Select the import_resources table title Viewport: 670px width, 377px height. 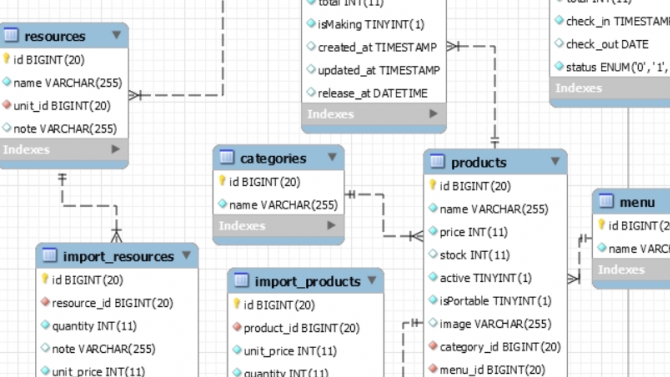(x=118, y=256)
